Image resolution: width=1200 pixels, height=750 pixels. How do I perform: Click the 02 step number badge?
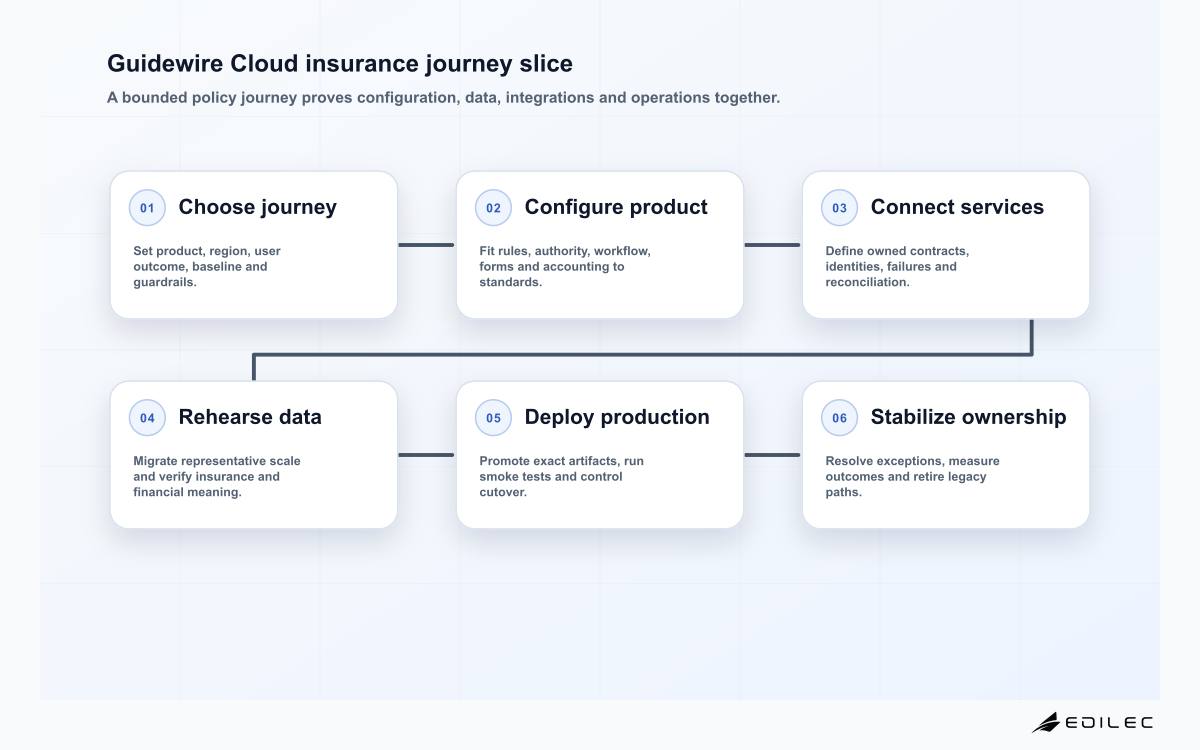(x=493, y=208)
